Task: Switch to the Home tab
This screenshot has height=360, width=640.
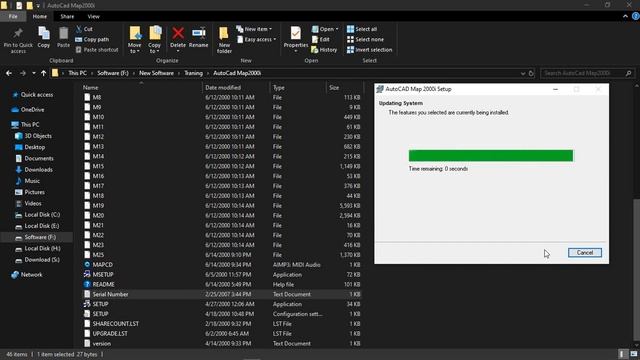Action: coord(40,16)
